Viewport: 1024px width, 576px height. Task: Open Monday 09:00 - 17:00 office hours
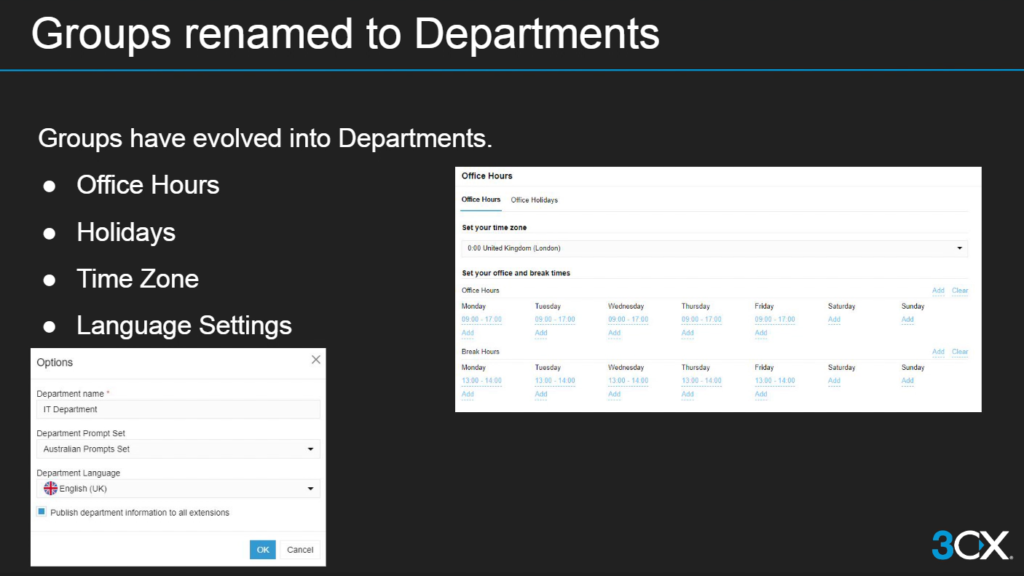[481, 320]
